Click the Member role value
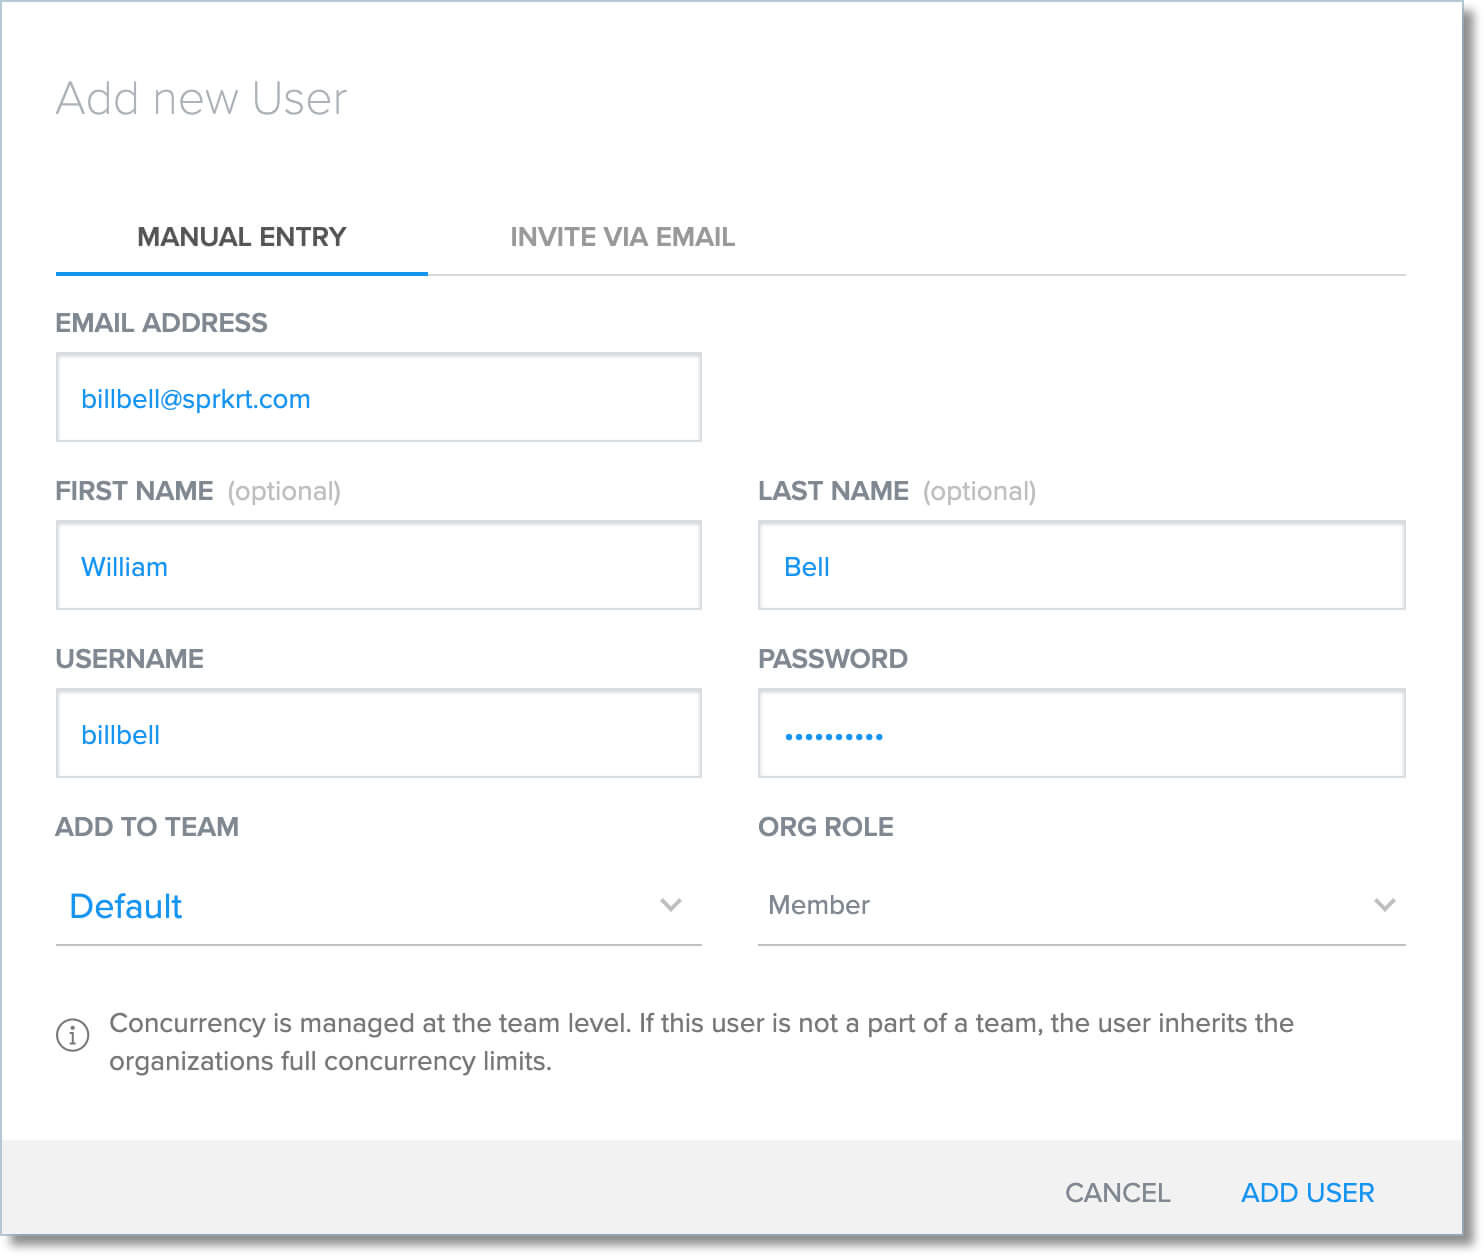 (818, 905)
